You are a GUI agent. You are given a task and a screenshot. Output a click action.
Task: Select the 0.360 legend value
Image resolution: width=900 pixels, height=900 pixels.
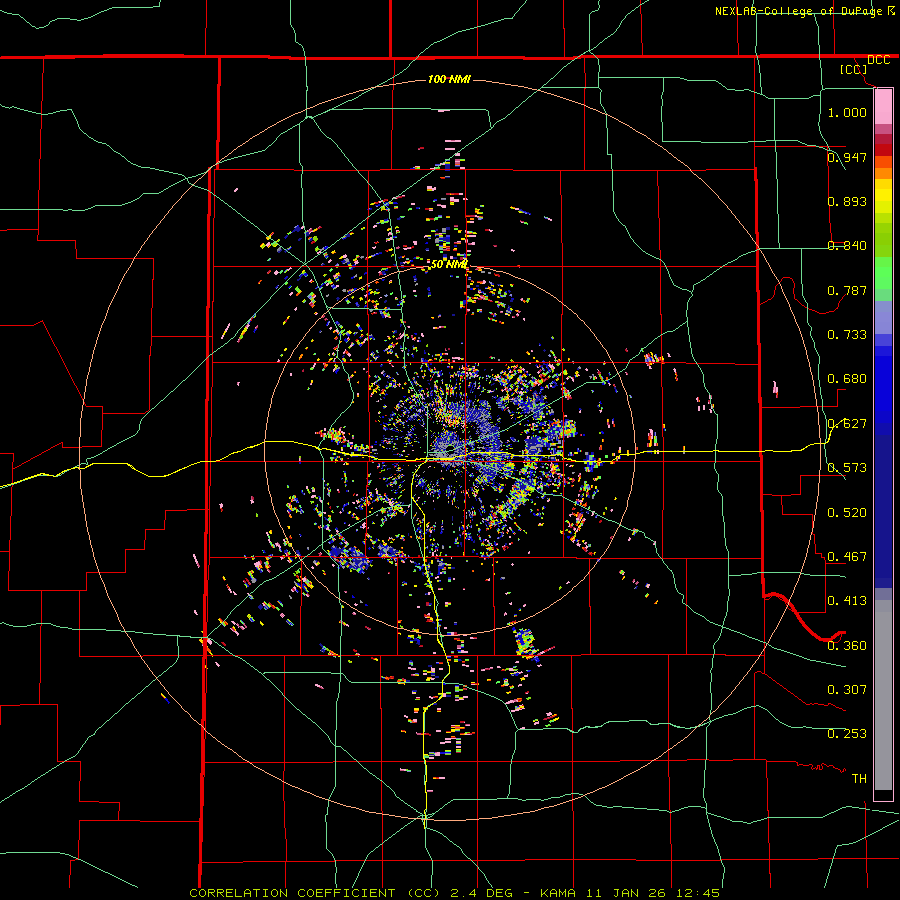847,646
